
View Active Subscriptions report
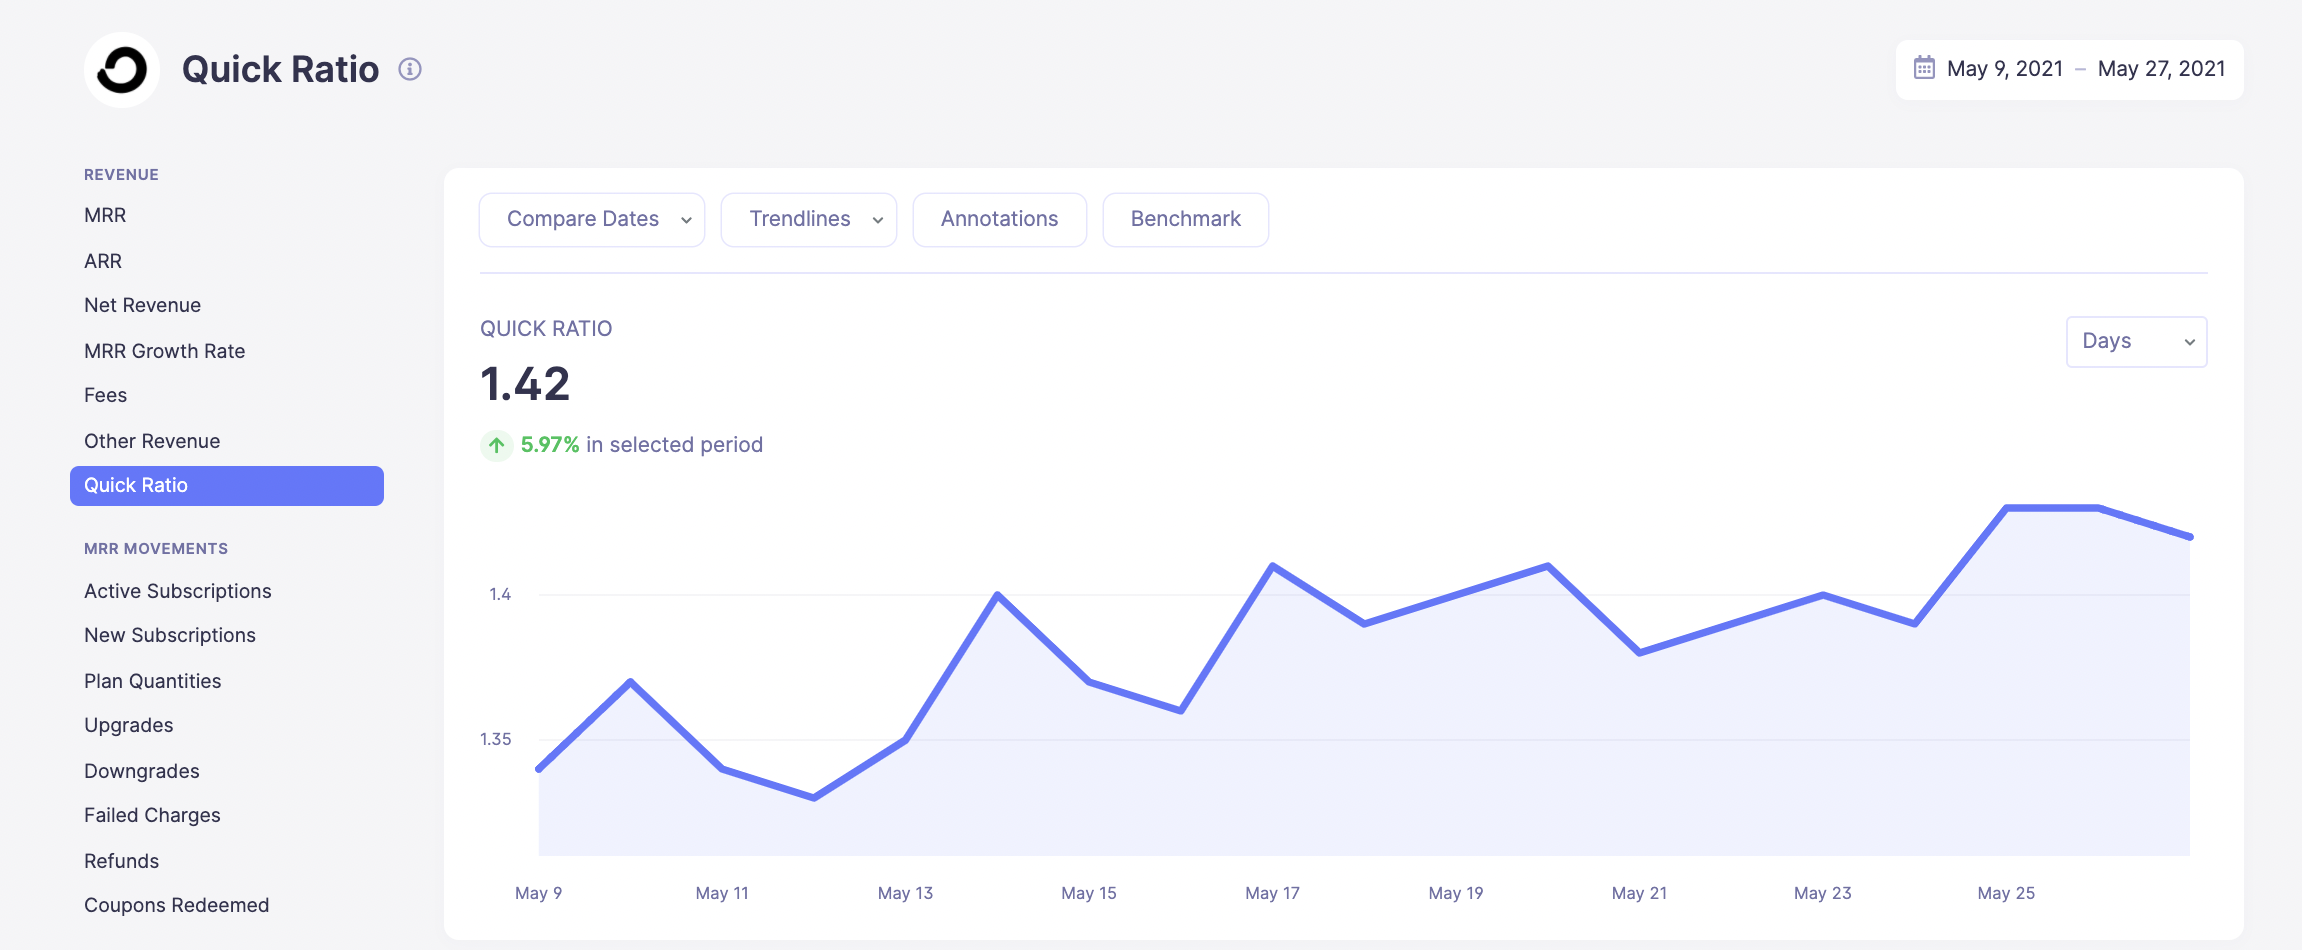coord(177,591)
